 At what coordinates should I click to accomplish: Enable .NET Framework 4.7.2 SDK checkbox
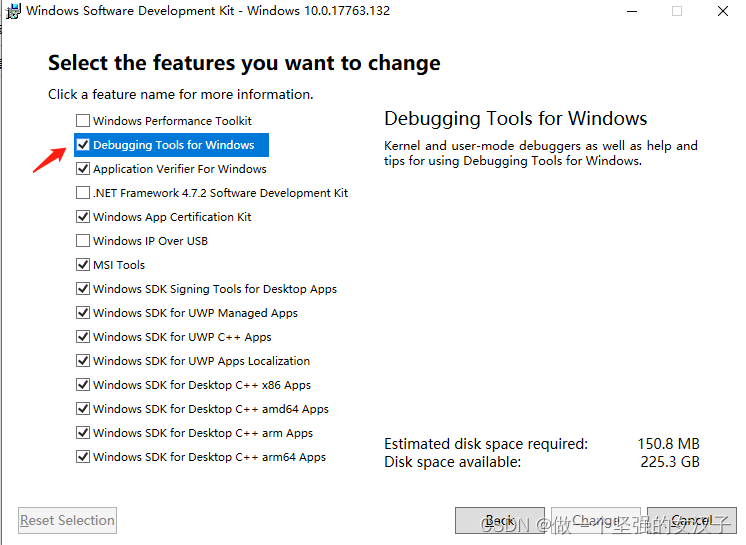83,193
